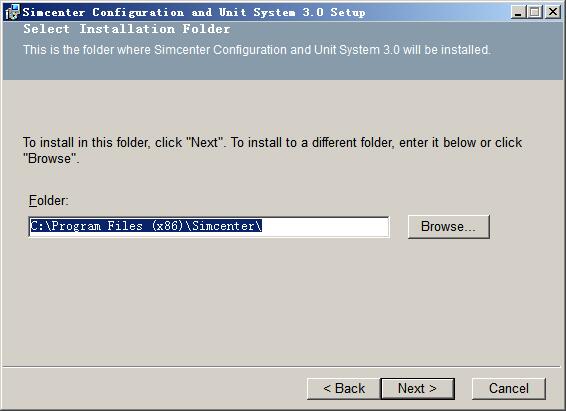The height and width of the screenshot is (411, 566).
Task: Click the Folder: label above the path box
Action: click(x=49, y=201)
